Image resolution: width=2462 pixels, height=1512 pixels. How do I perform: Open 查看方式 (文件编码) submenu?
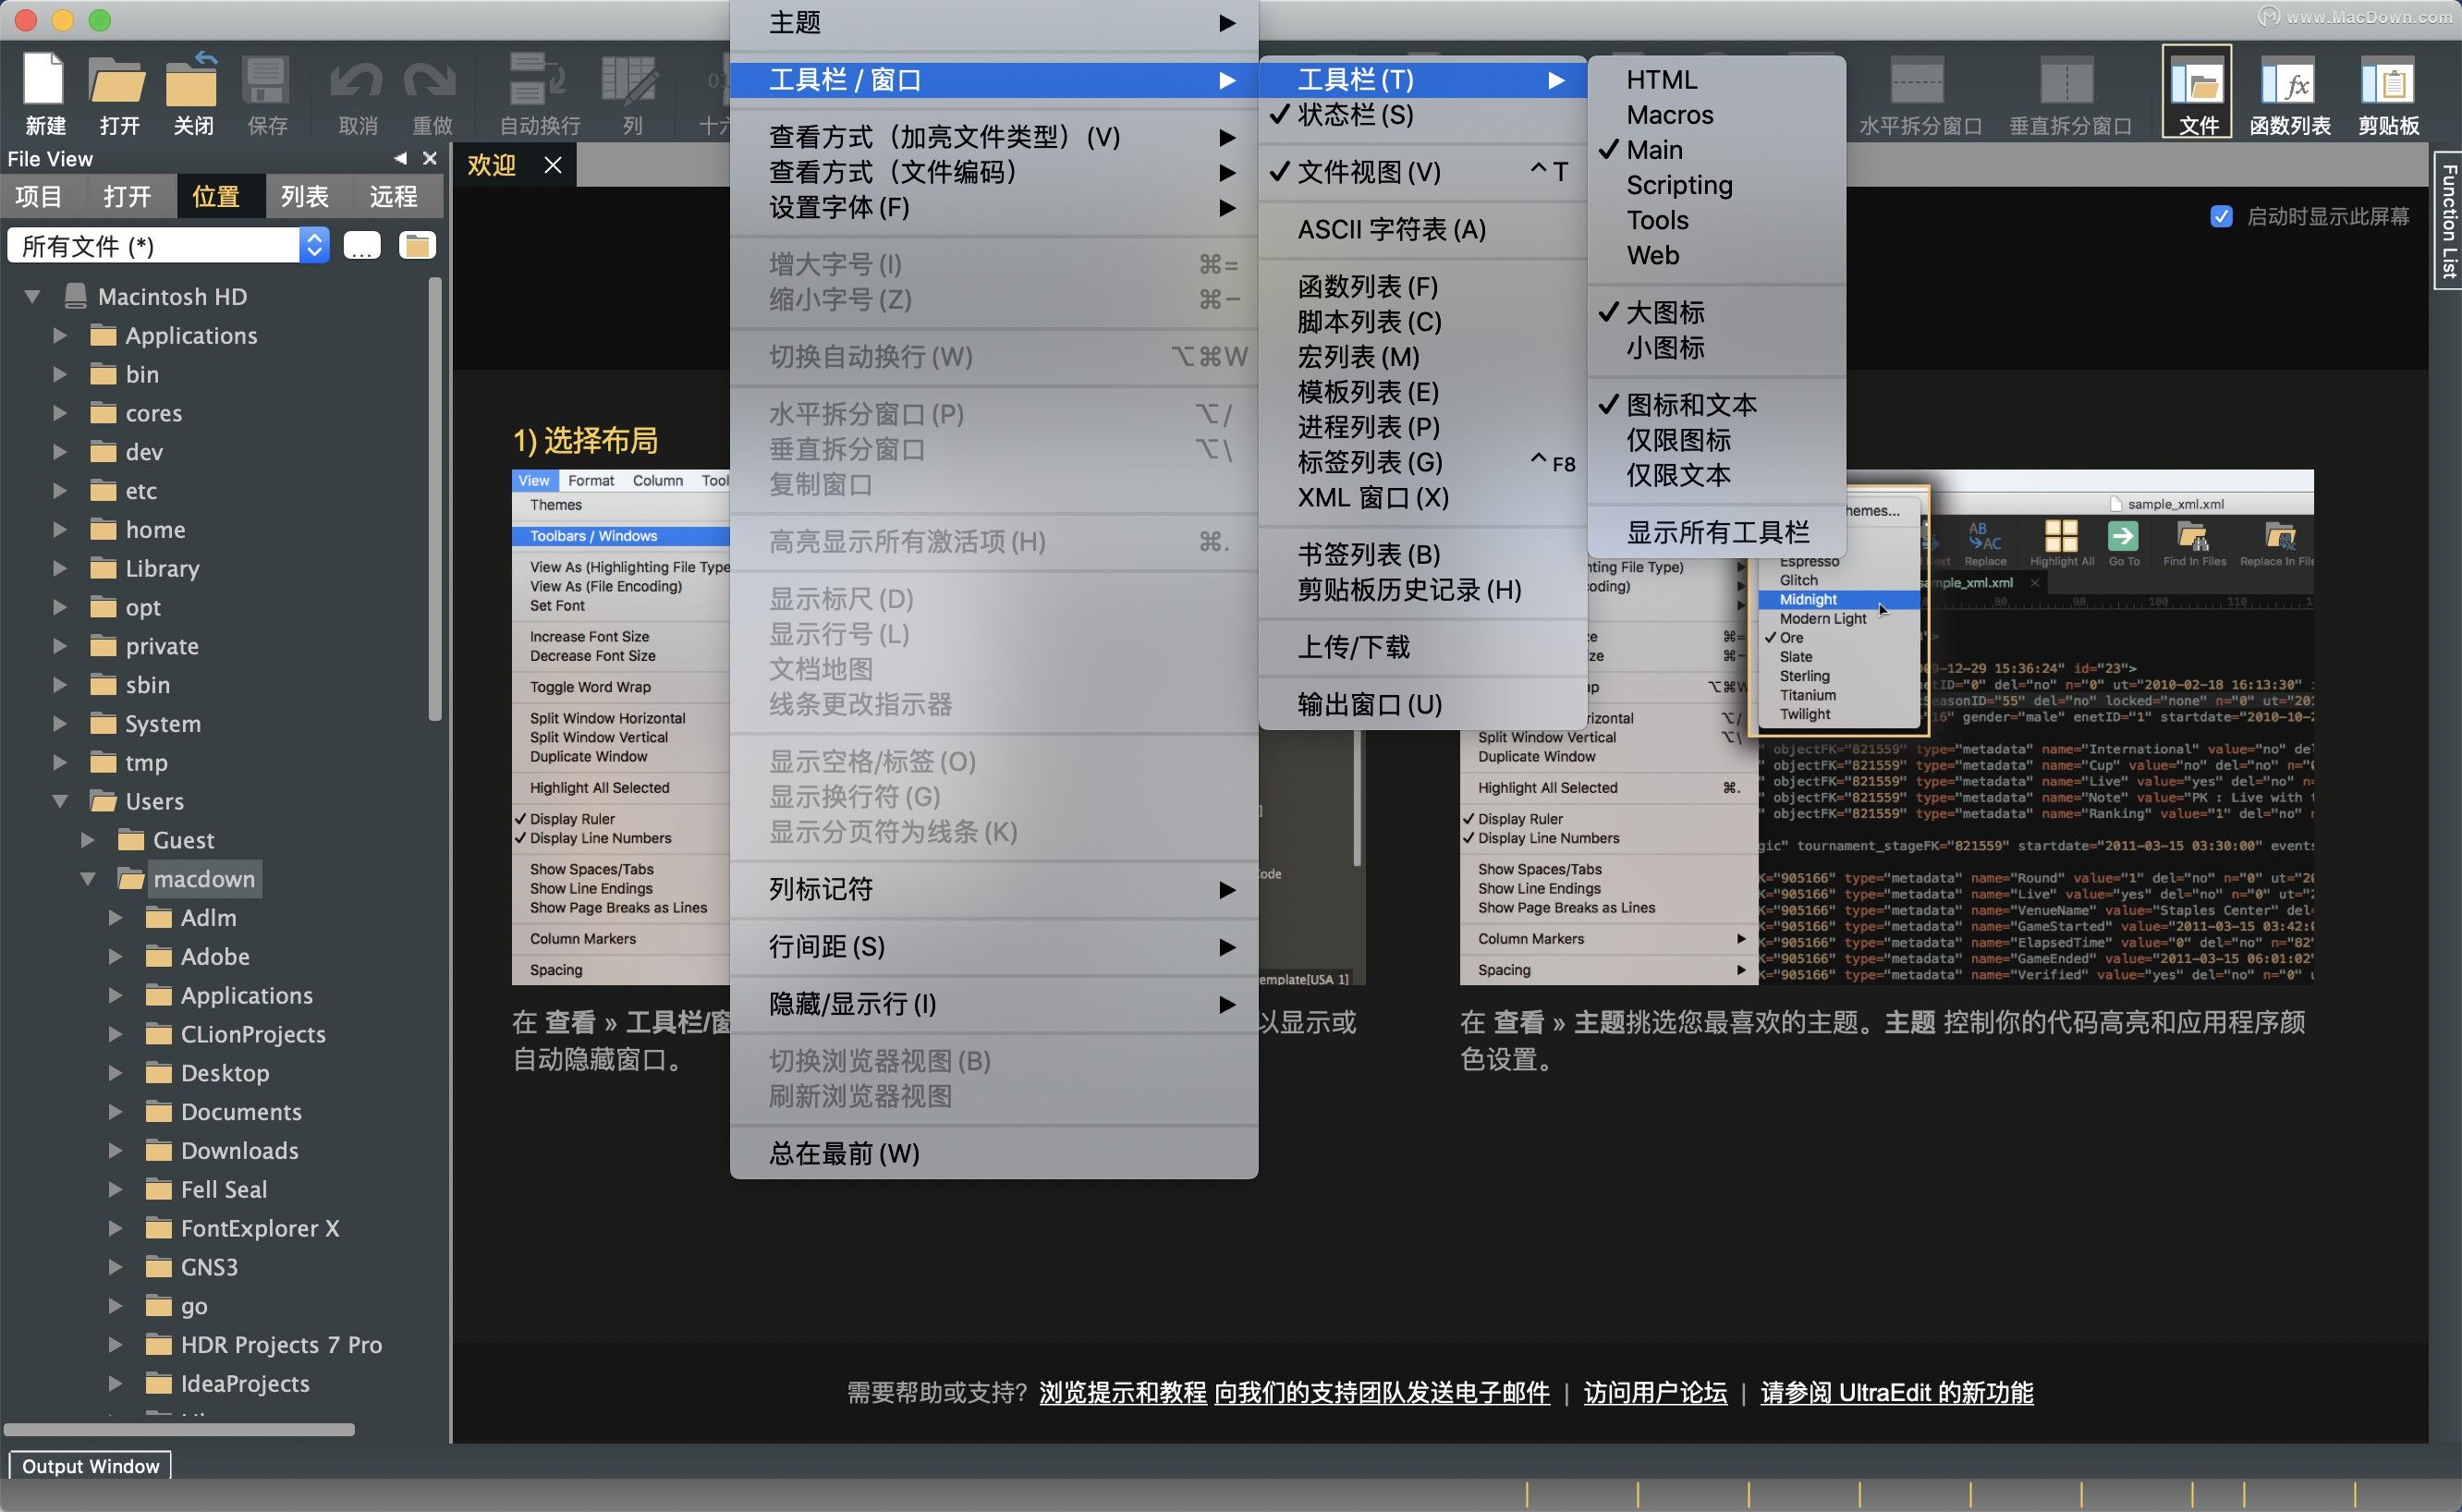pyautogui.click(x=994, y=172)
